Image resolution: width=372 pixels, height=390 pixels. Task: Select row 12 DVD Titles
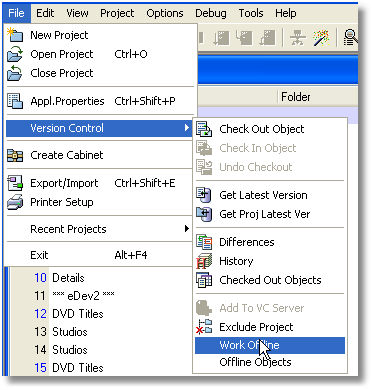[69, 314]
